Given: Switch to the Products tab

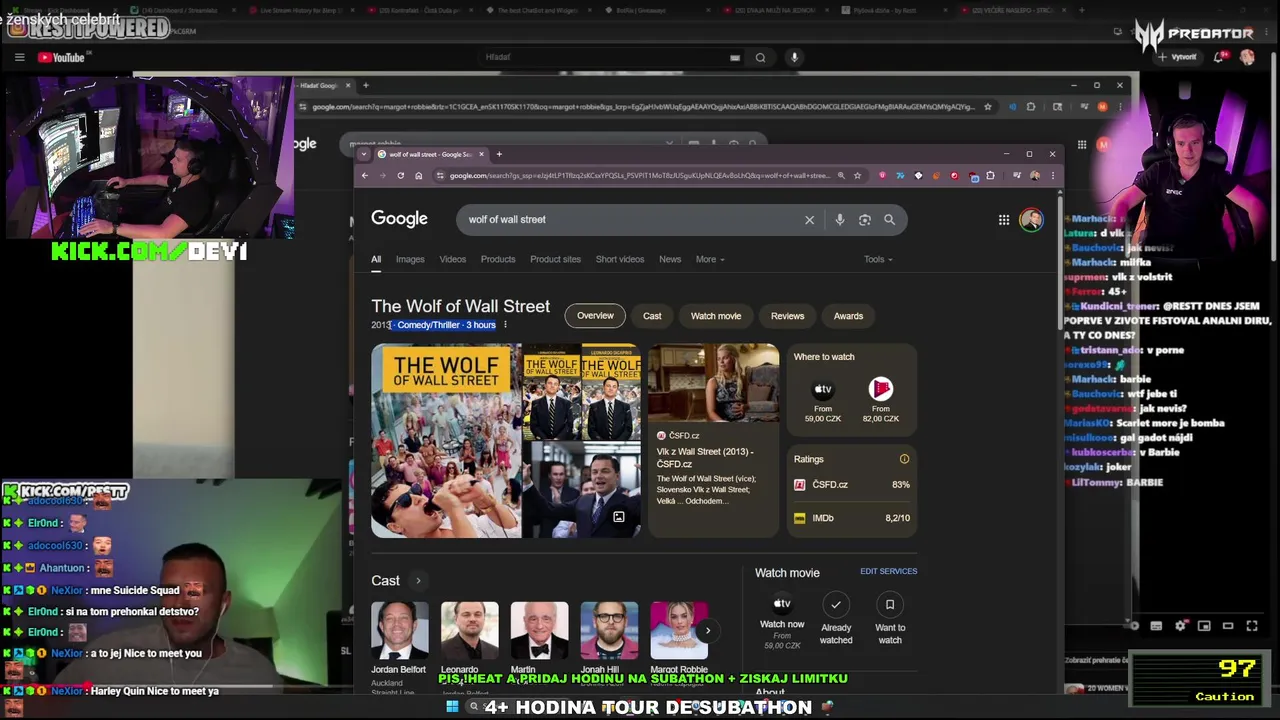Looking at the screenshot, I should tap(498, 259).
